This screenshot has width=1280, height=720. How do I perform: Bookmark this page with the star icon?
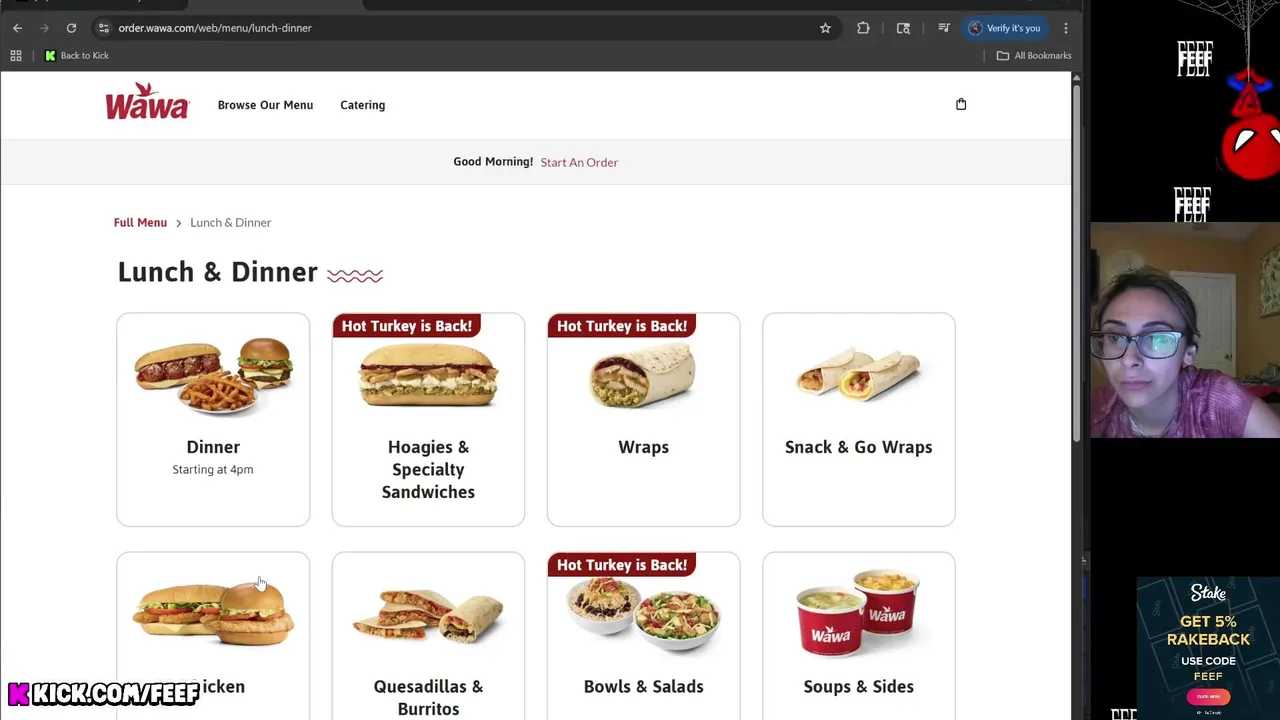coord(825,28)
